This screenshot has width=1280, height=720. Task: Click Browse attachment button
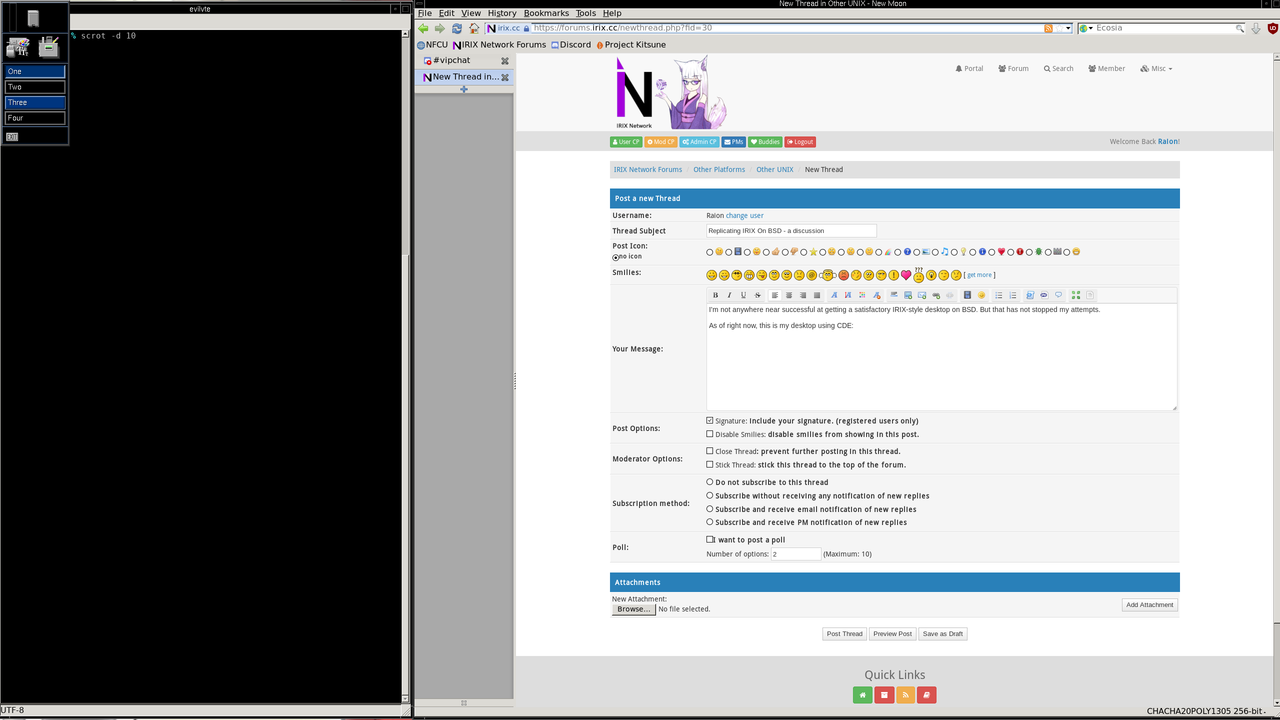pyautogui.click(x=634, y=609)
